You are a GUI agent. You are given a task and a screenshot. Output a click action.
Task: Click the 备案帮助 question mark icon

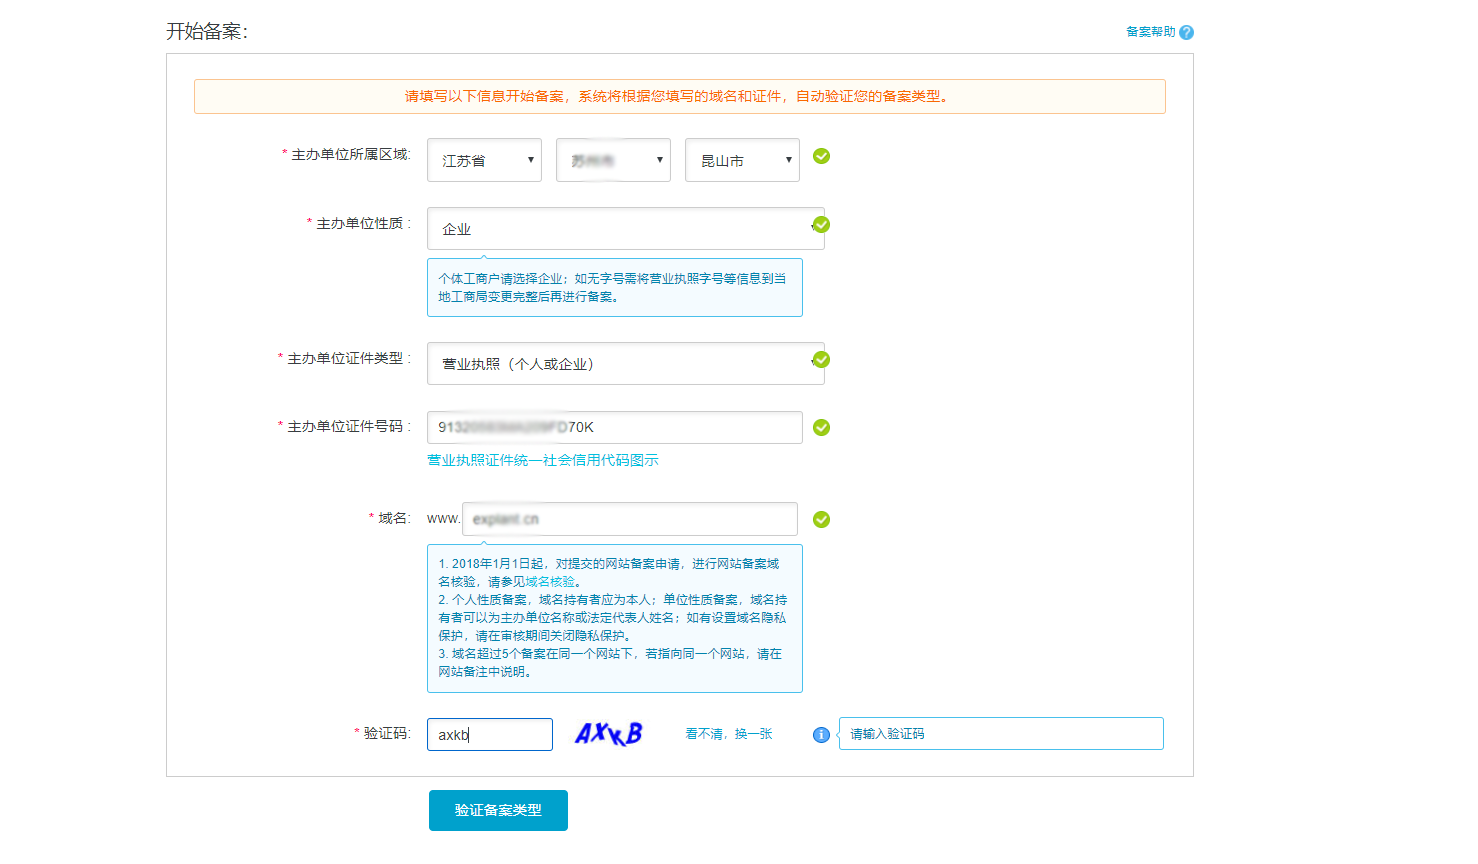click(1186, 32)
